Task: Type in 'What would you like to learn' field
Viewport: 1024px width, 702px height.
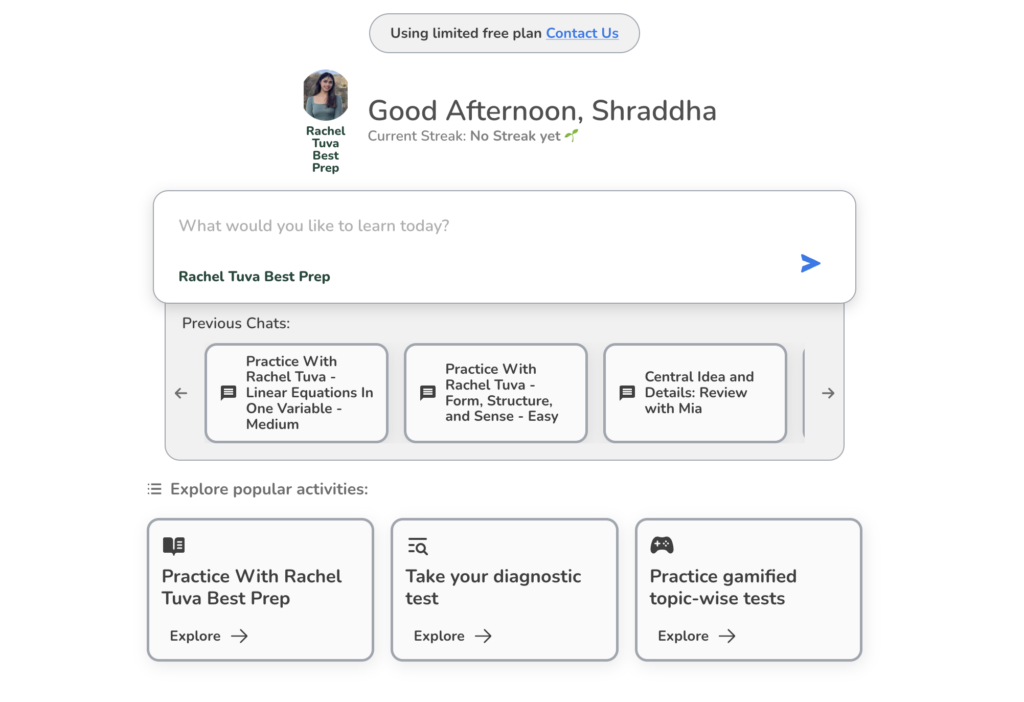Action: point(480,226)
